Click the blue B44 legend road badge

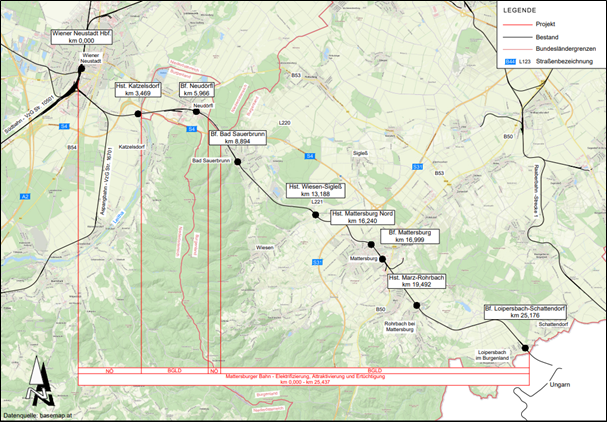coord(511,61)
